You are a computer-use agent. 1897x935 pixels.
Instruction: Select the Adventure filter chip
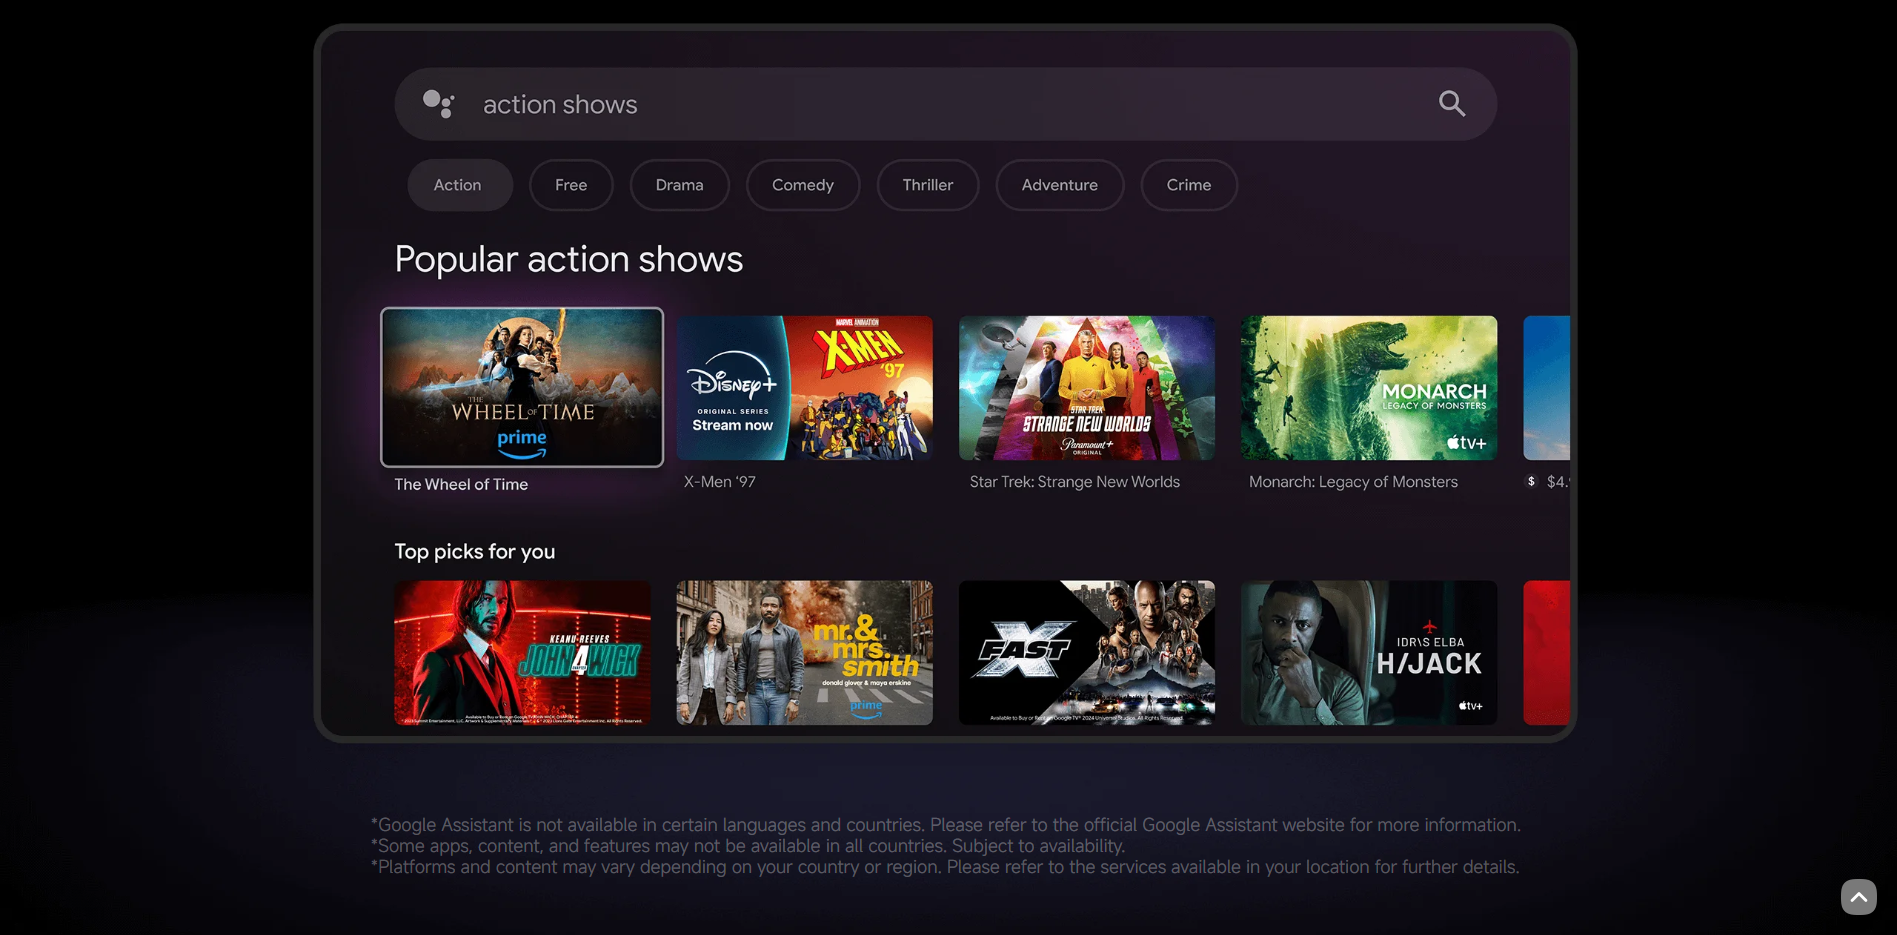tap(1060, 185)
